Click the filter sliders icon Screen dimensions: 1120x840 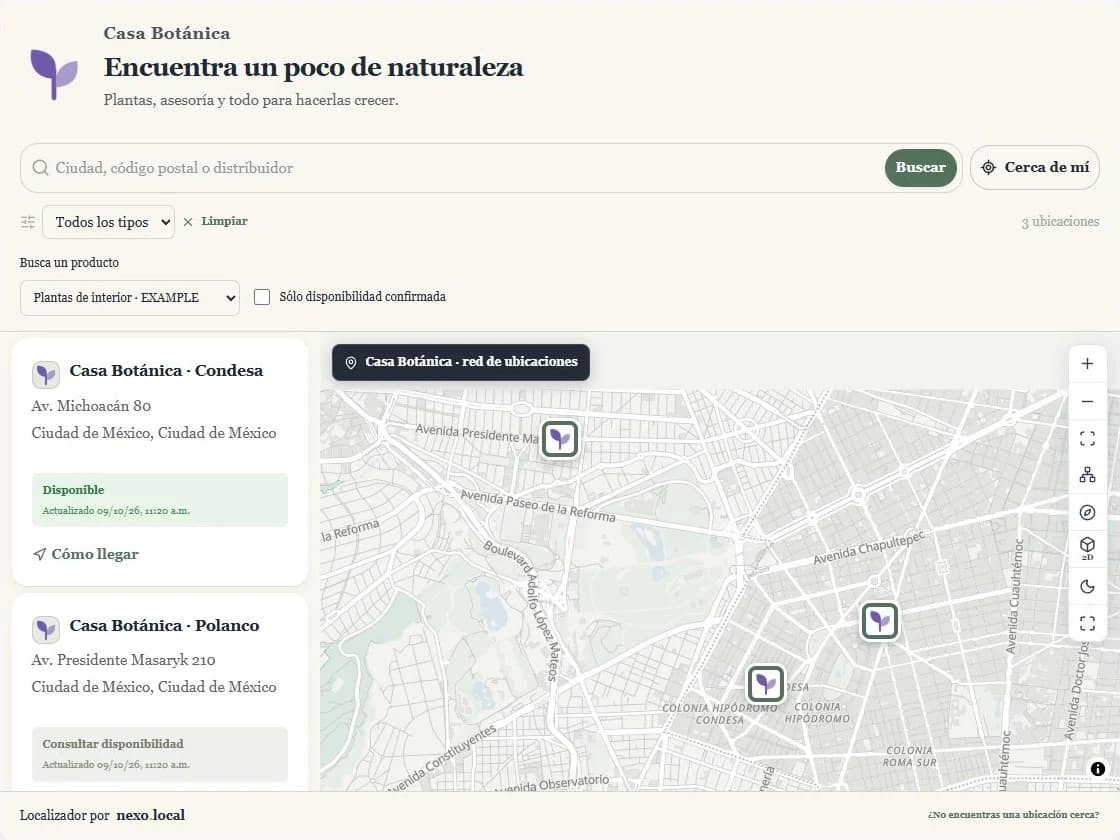coord(28,222)
